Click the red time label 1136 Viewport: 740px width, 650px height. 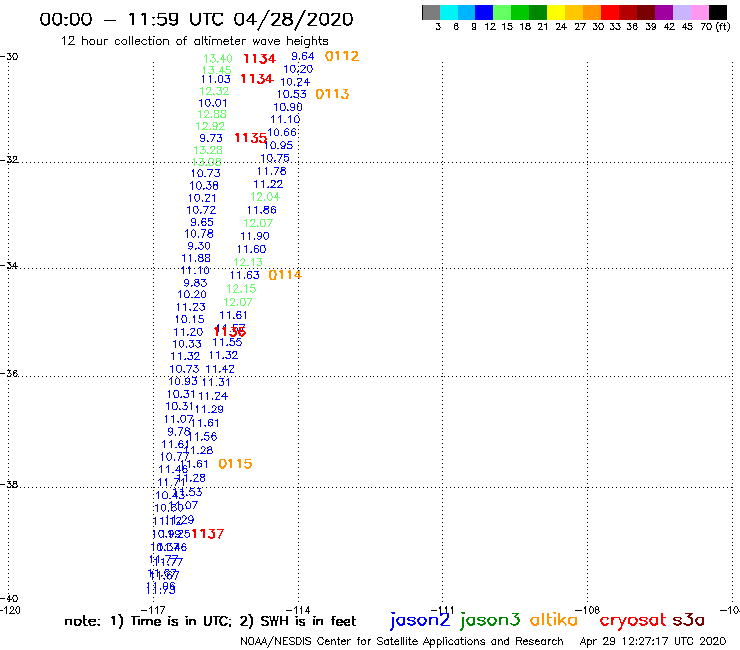230,332
